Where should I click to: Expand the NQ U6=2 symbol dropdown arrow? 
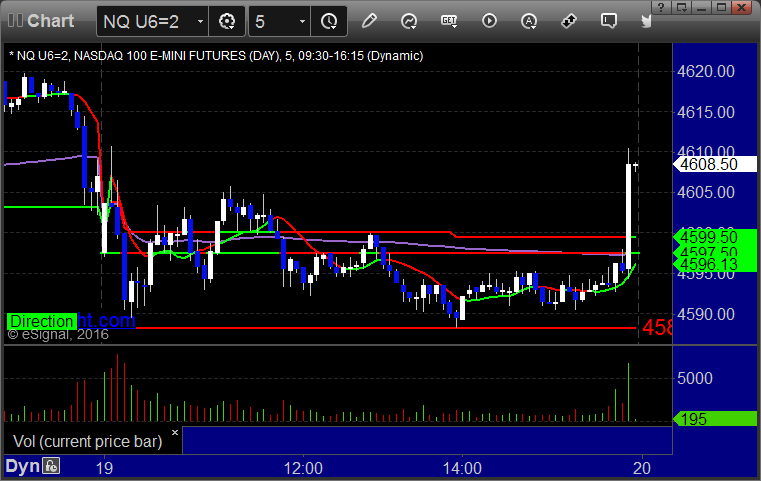(x=200, y=21)
